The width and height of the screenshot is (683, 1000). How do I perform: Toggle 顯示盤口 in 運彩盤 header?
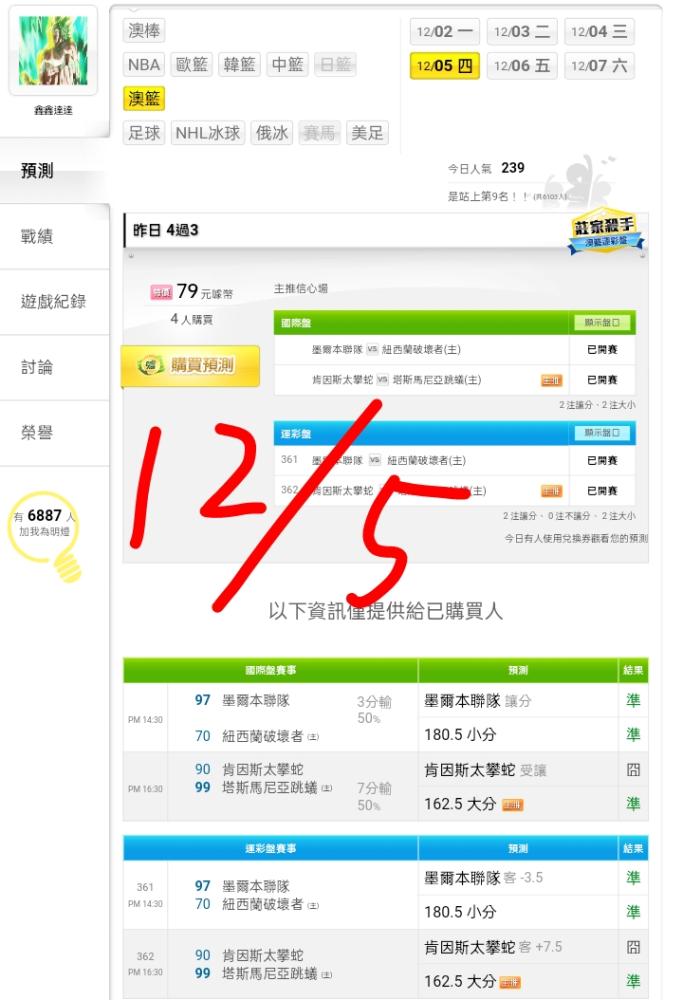pyautogui.click(x=601, y=433)
